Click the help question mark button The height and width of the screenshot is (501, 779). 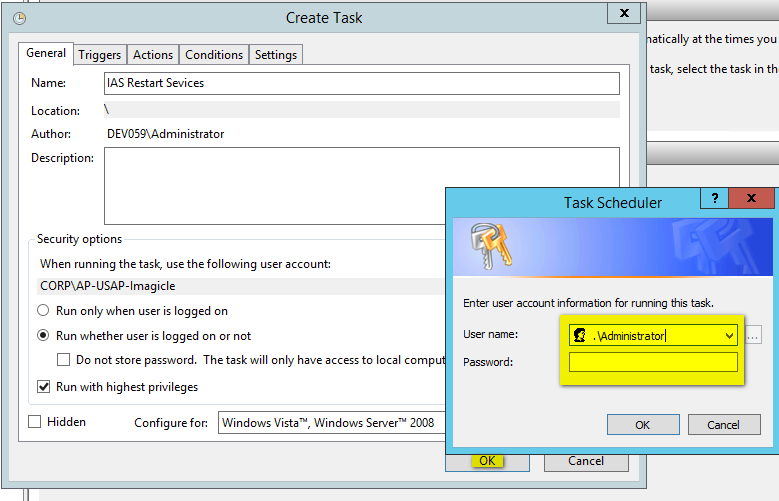(x=714, y=200)
